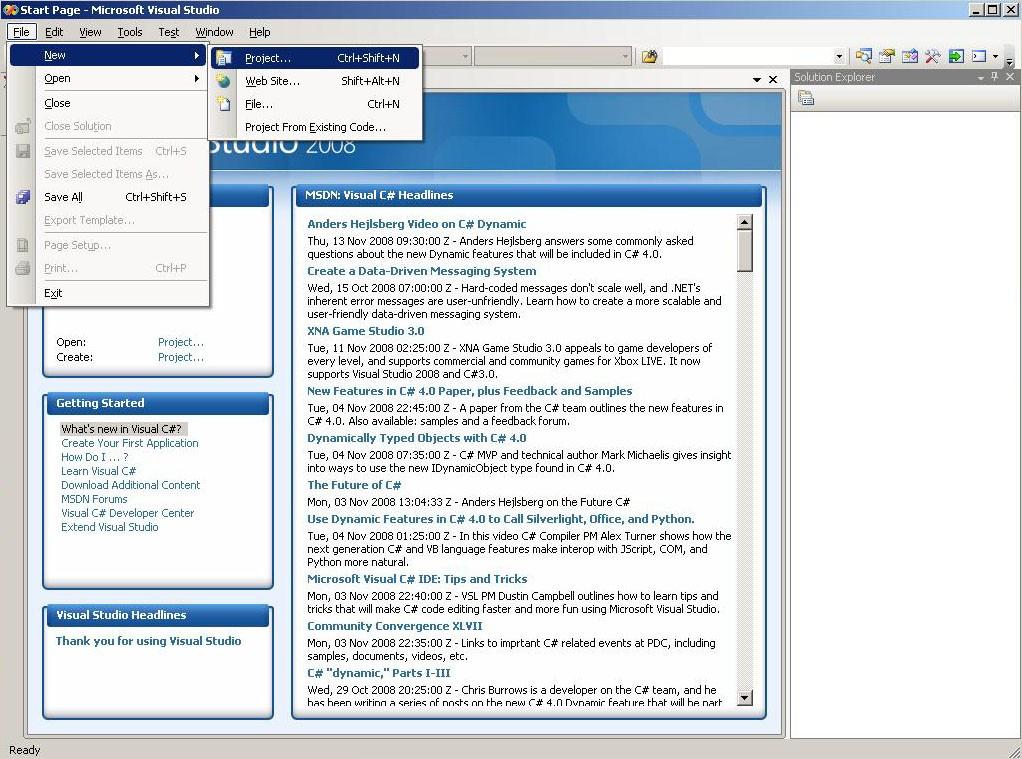Viewport: 1022px width, 759px height.
Task: Click the Create: Project... link
Action: pyautogui.click(x=181, y=357)
